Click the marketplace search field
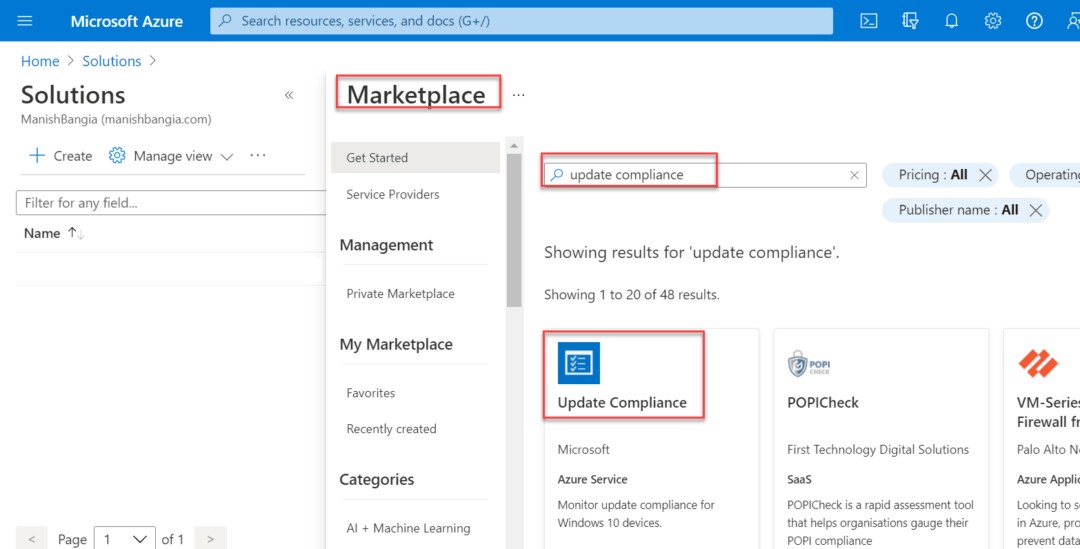The height and width of the screenshot is (549, 1080). coord(705,175)
